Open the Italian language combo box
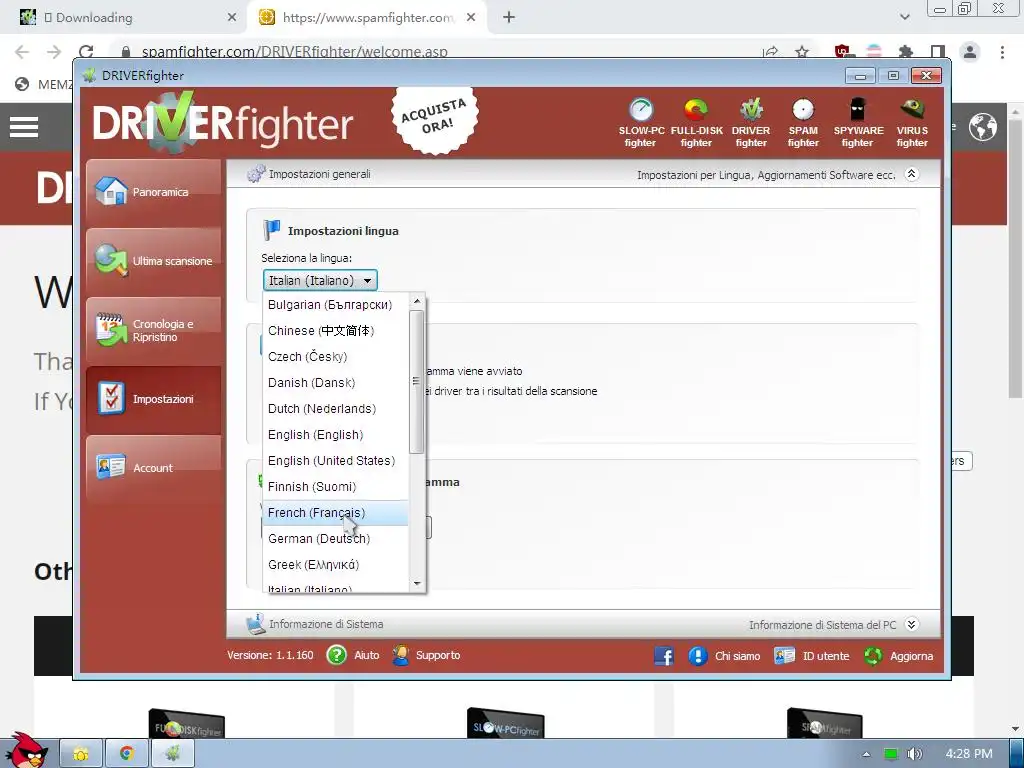1024x768 pixels. click(x=320, y=280)
